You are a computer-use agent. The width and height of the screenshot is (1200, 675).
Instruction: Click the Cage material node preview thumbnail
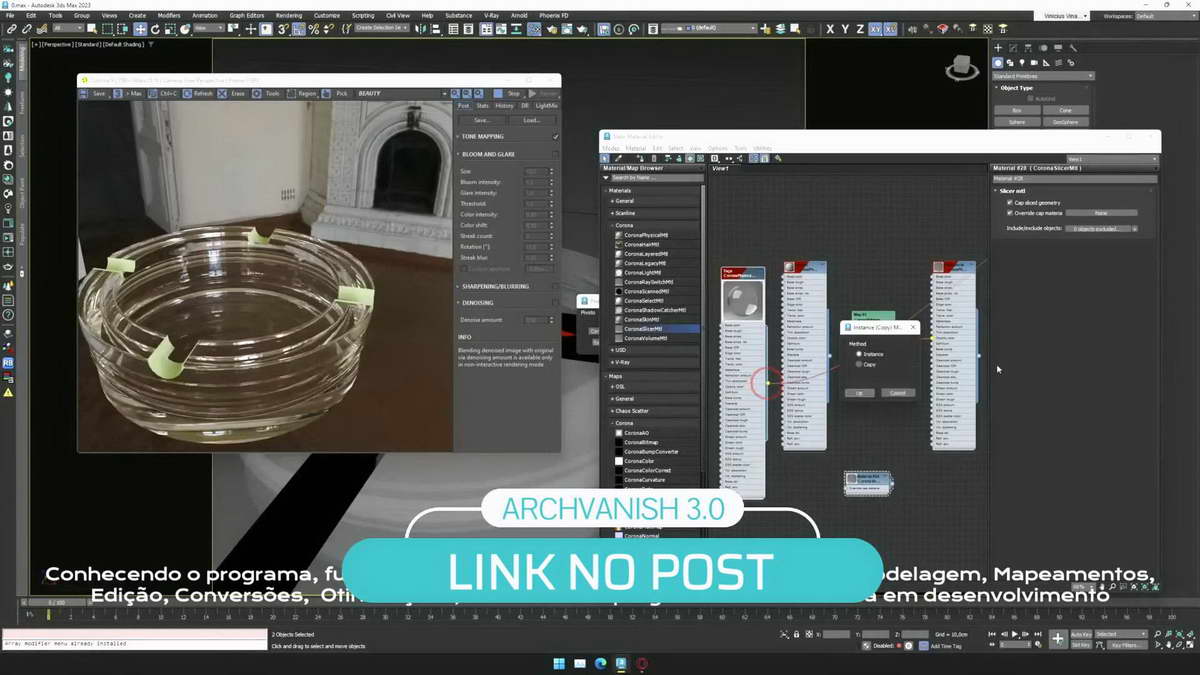(x=743, y=301)
